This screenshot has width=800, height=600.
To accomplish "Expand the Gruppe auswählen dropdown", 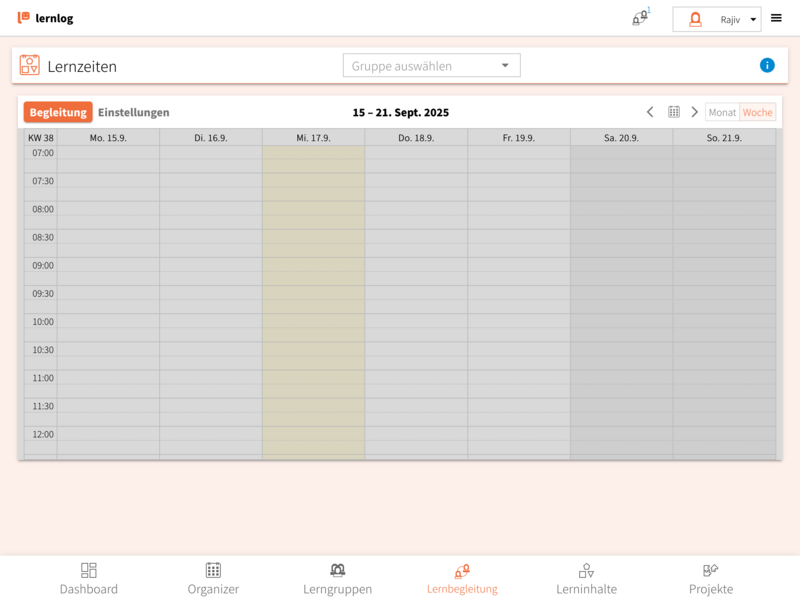I will 431,66.
